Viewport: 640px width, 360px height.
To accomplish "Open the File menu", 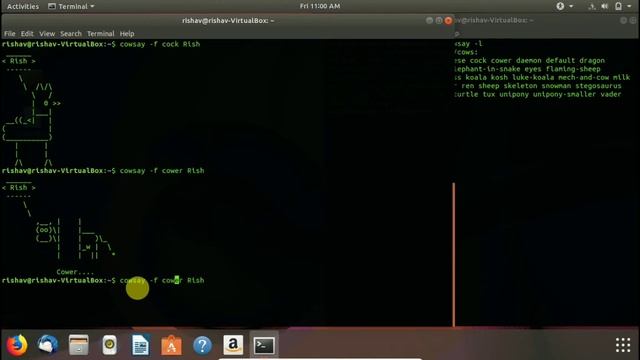I will (9, 34).
